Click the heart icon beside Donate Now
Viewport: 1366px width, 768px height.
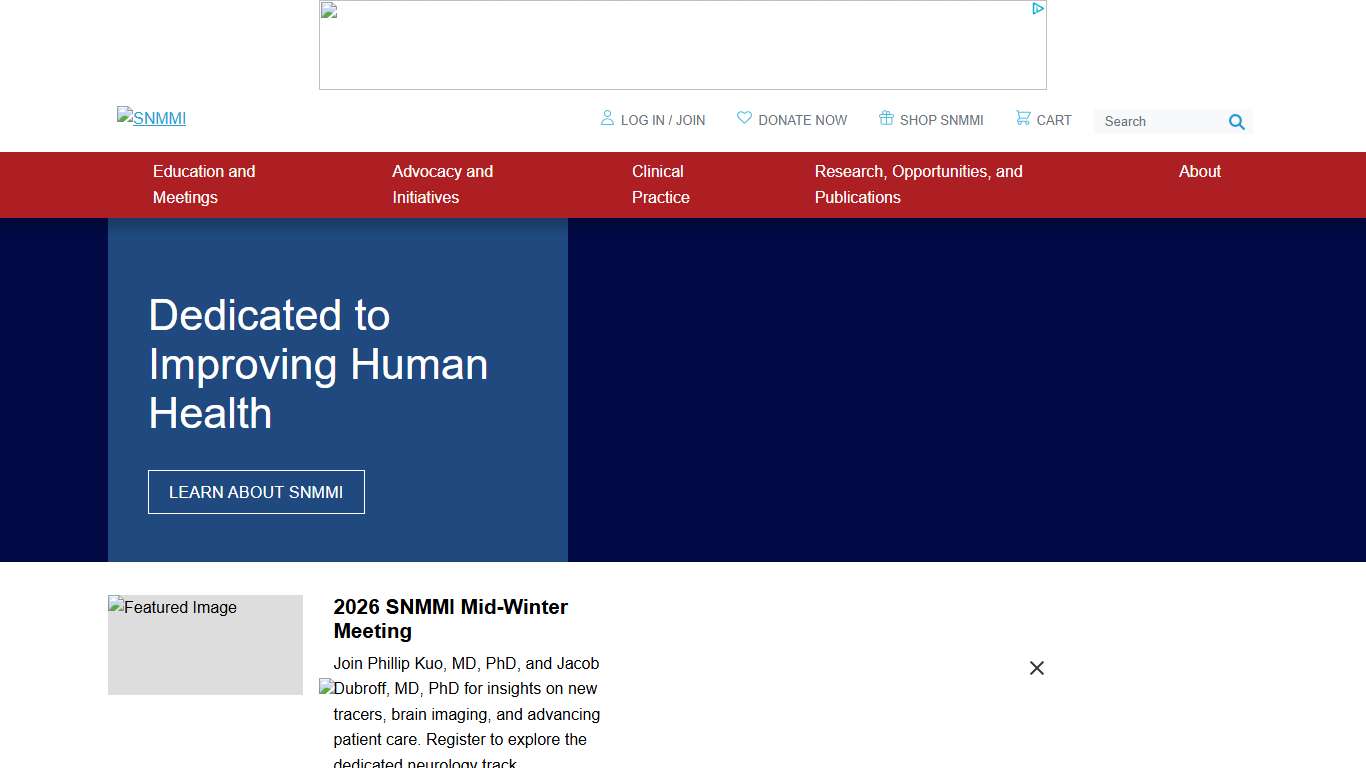click(x=744, y=118)
